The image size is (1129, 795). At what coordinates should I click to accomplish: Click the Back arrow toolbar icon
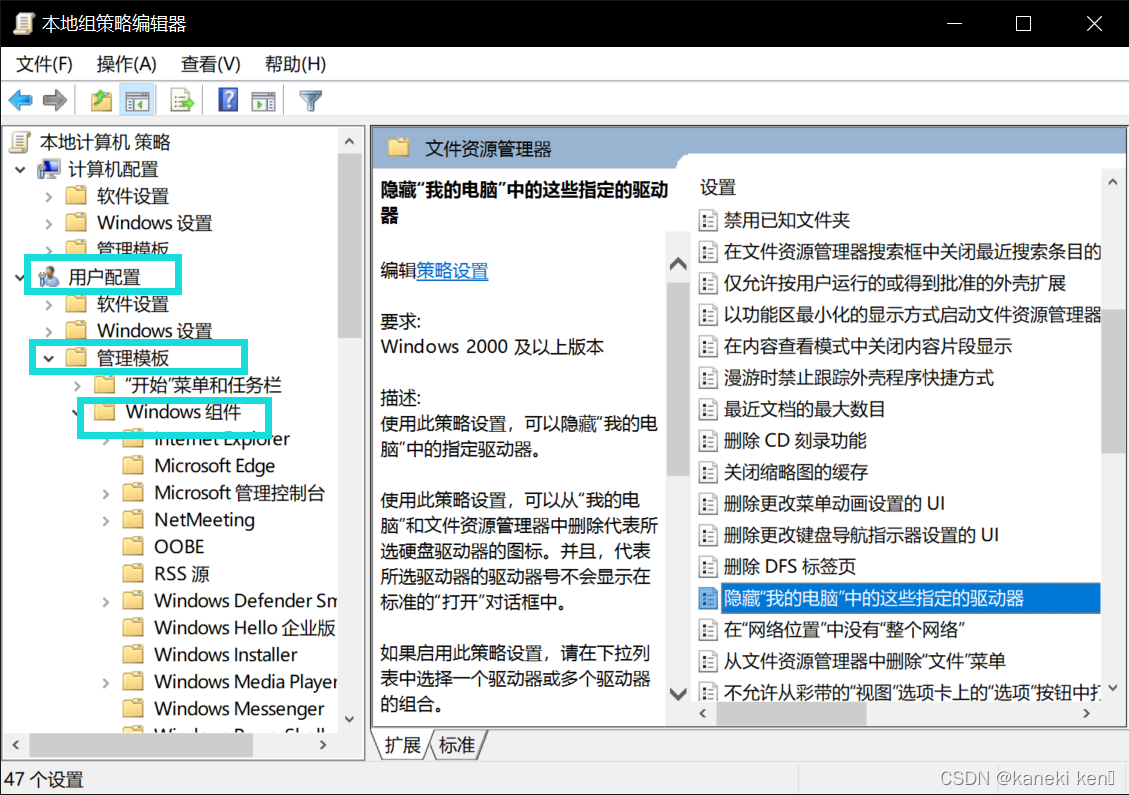click(x=20, y=101)
